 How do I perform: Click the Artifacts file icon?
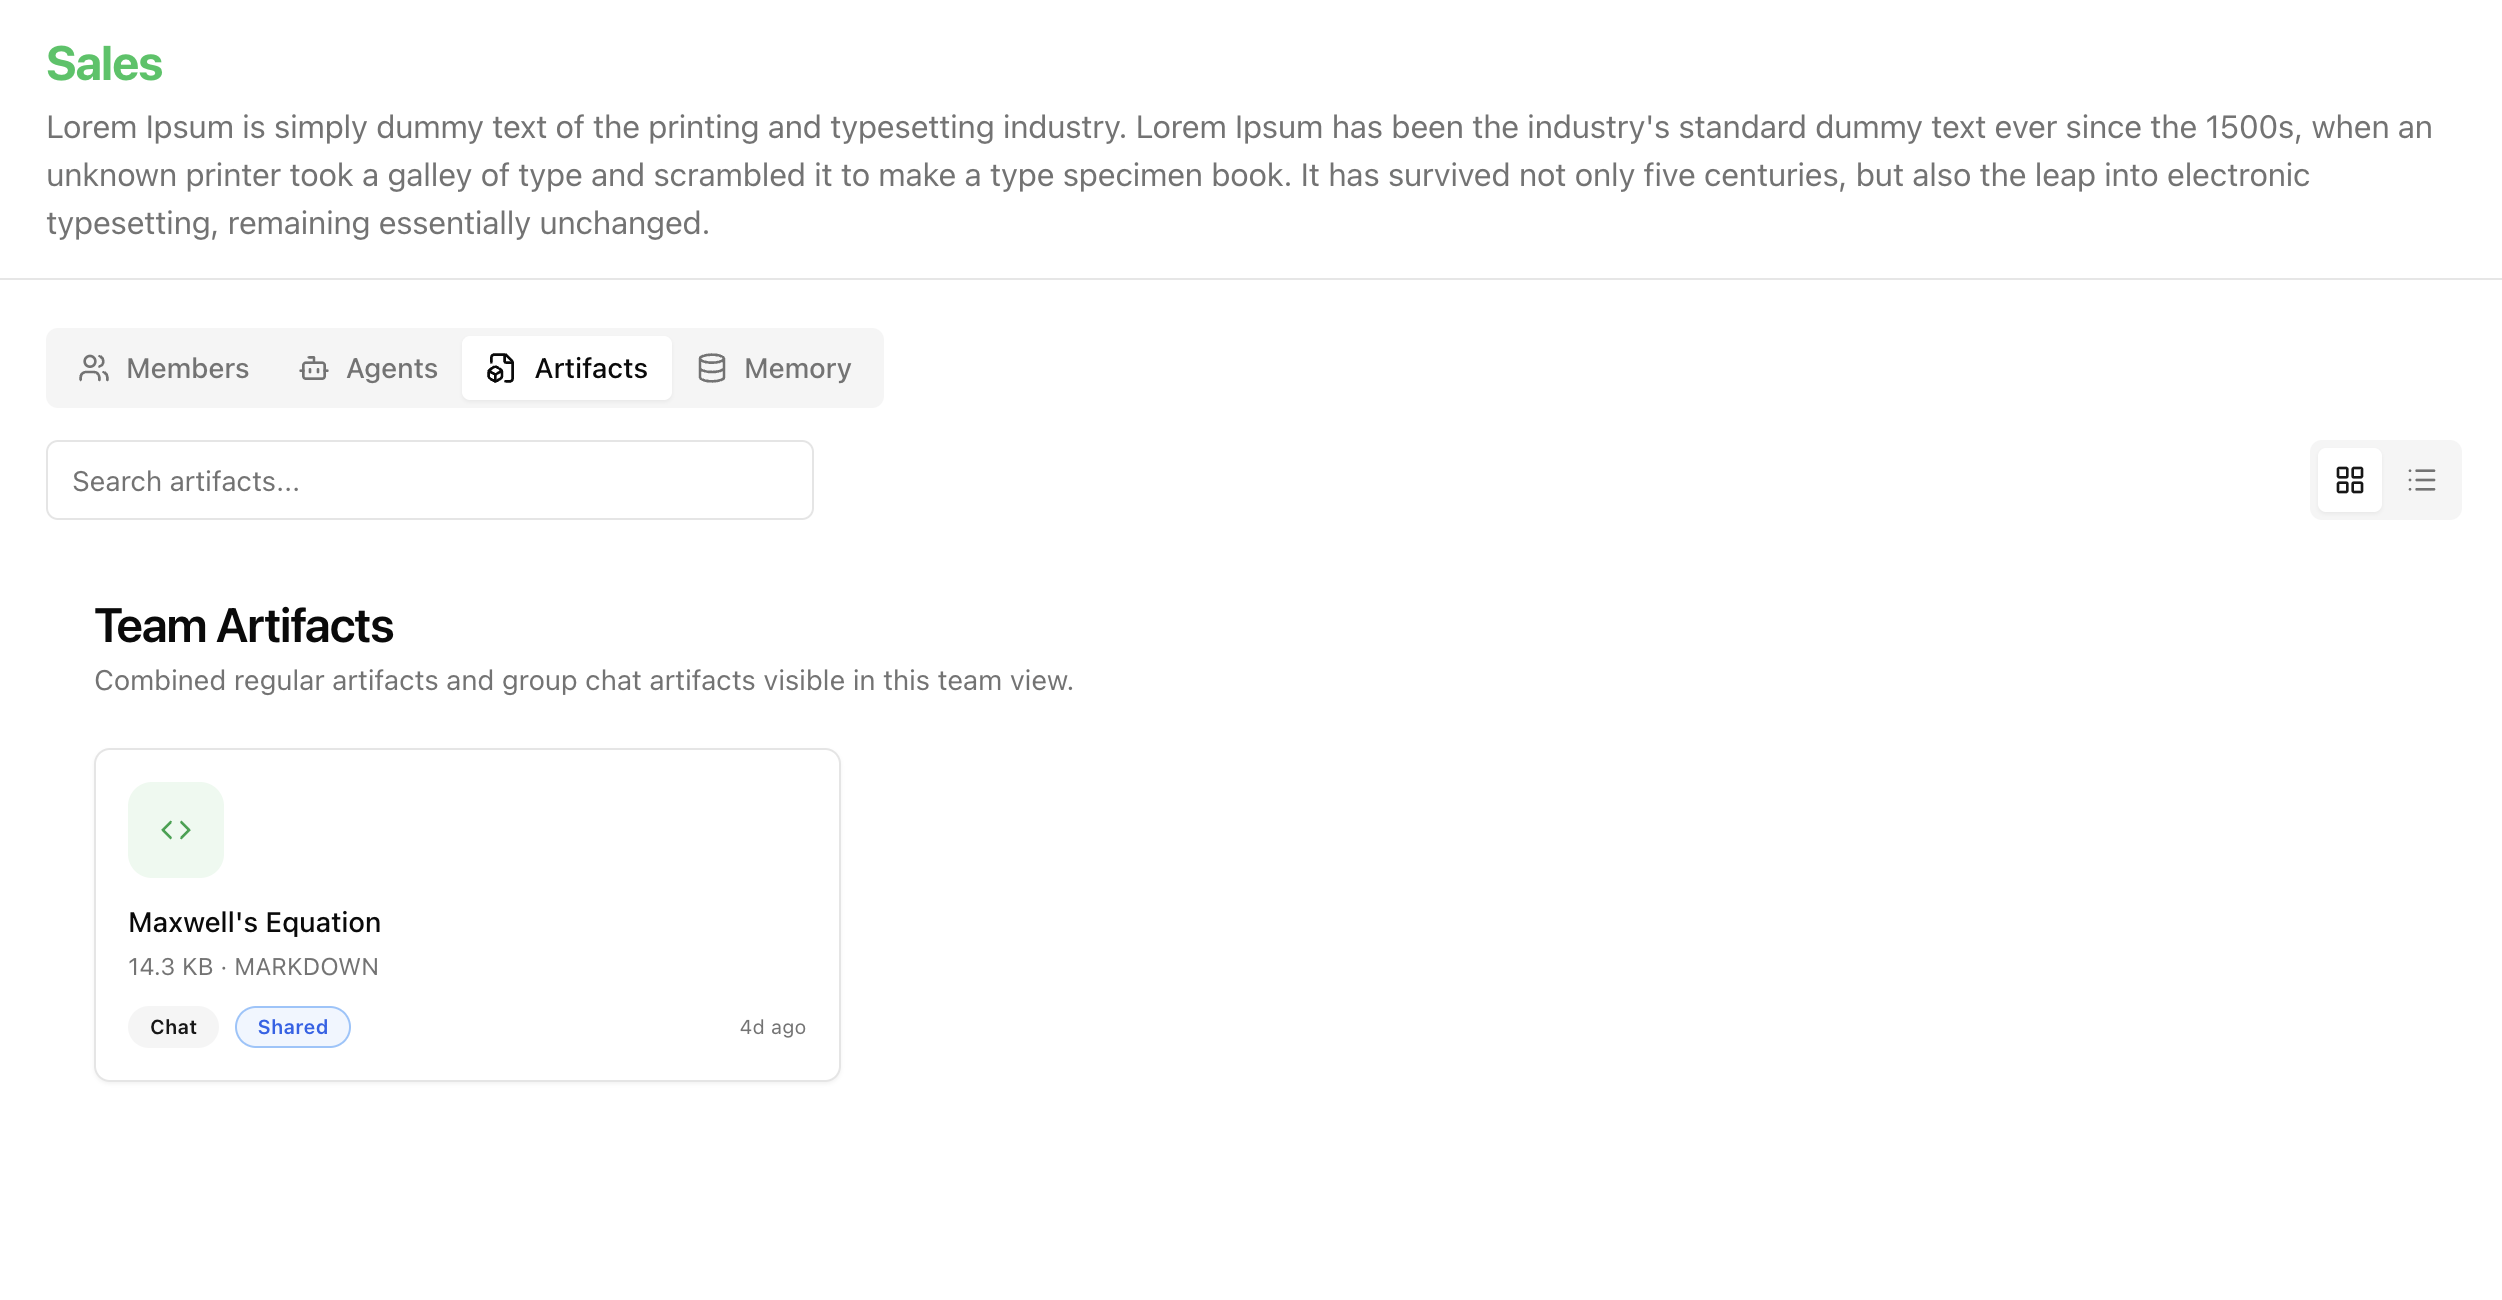[501, 368]
